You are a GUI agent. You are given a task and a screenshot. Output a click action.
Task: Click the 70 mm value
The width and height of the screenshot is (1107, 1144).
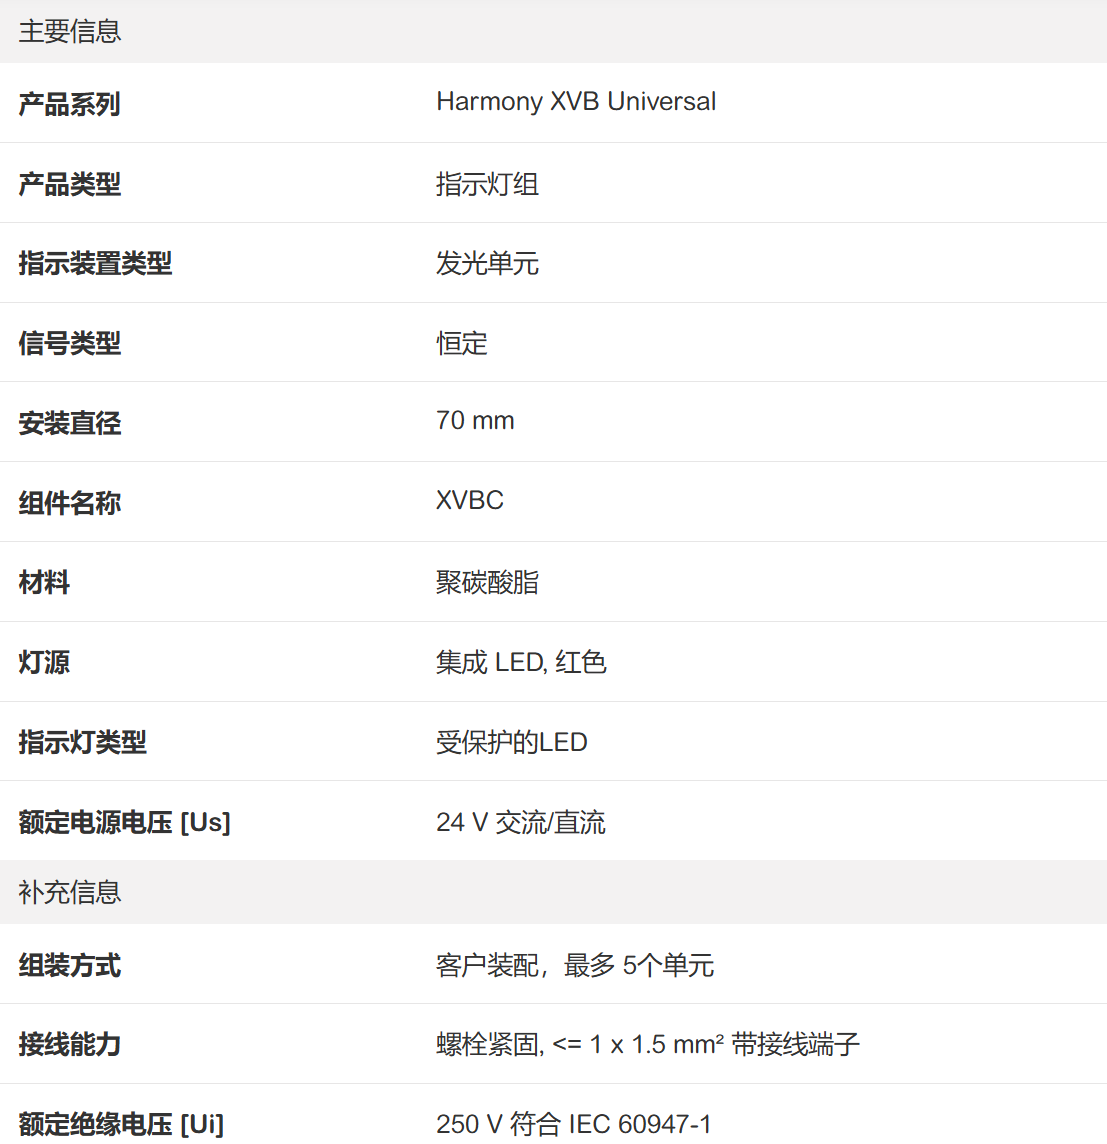475,420
